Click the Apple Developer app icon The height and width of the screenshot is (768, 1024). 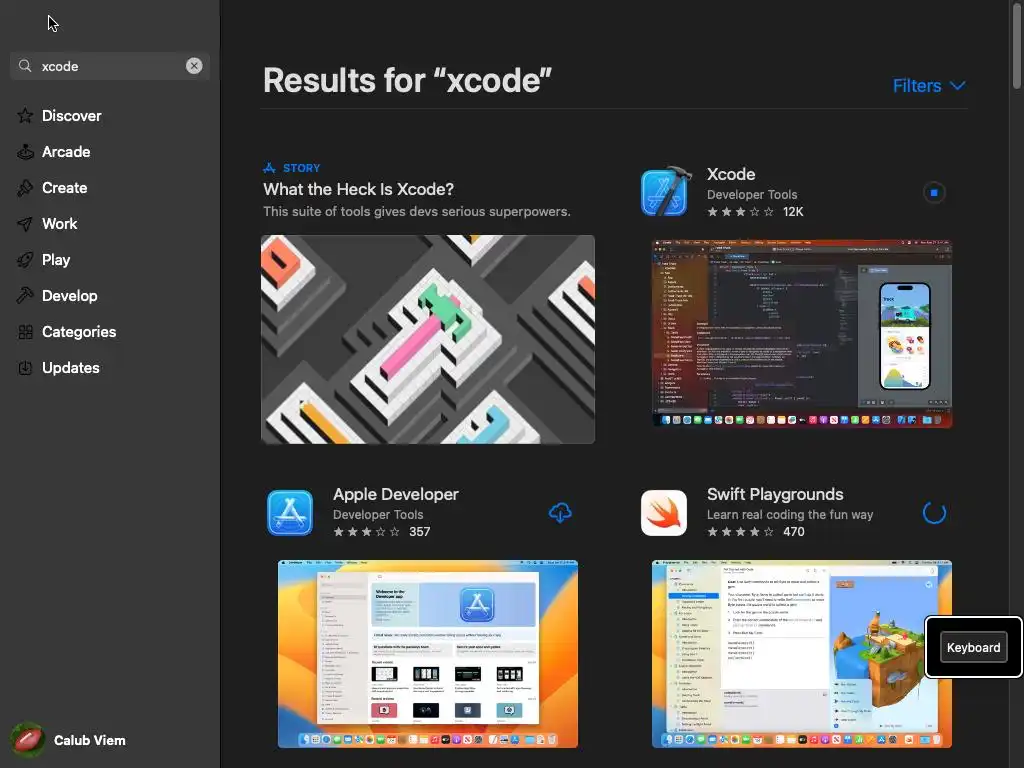coord(290,513)
